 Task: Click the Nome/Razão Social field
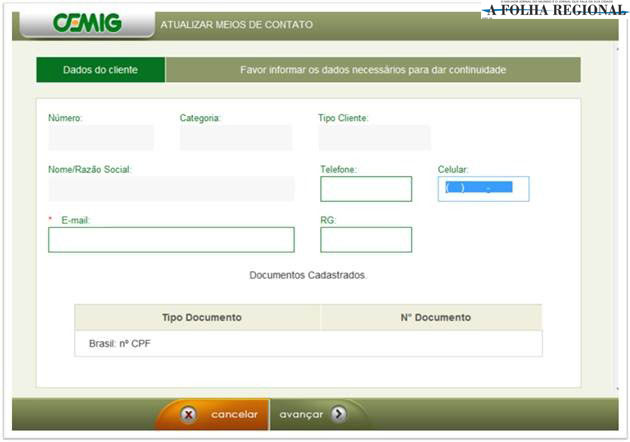[171, 189]
